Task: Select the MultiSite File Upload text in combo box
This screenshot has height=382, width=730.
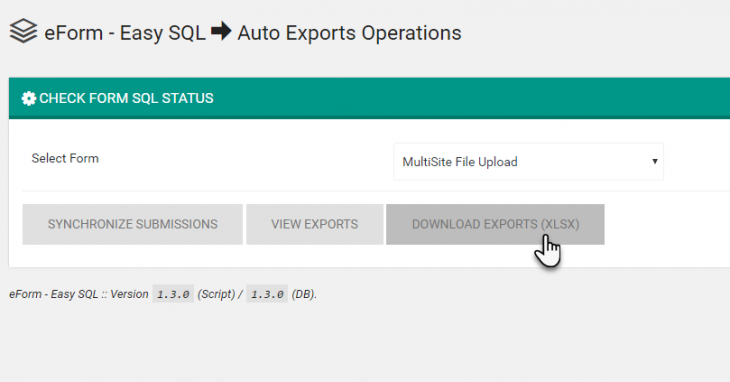Action: 460,162
